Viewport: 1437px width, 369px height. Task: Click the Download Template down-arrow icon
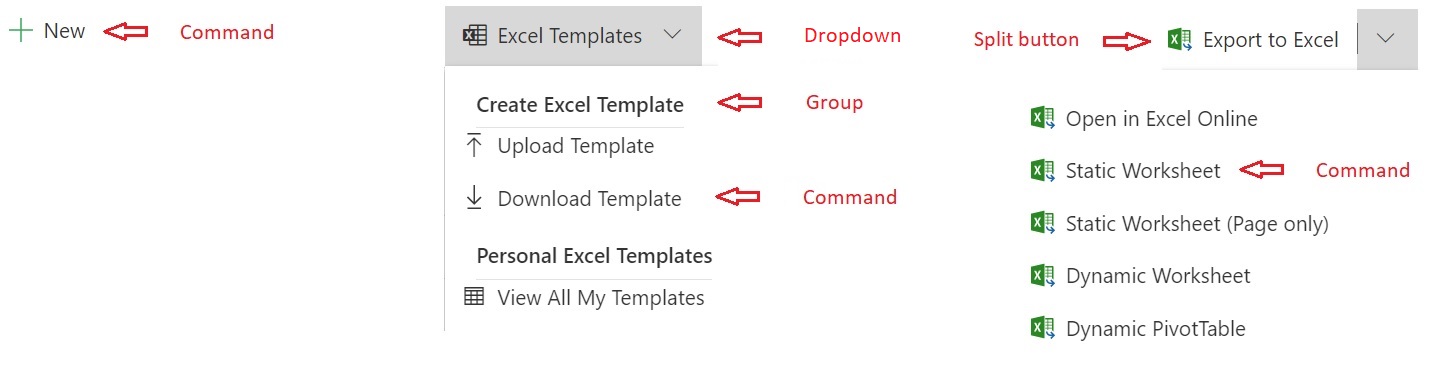474,198
